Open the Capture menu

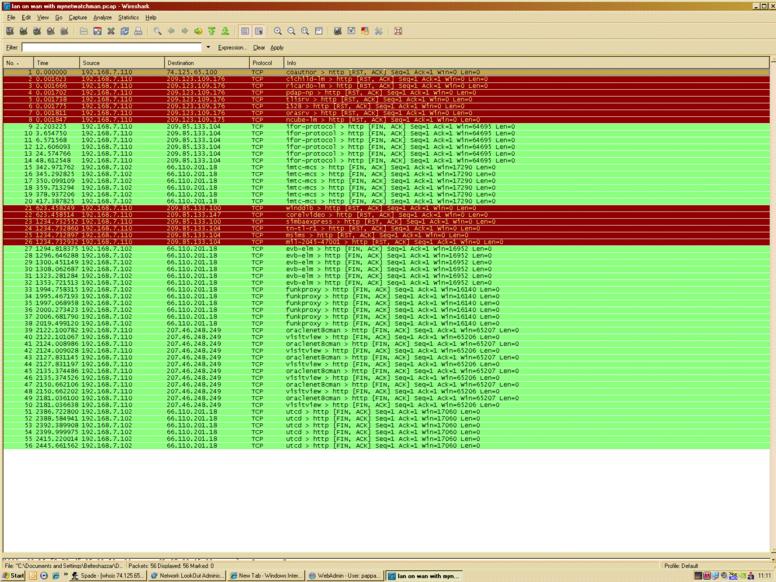point(78,17)
